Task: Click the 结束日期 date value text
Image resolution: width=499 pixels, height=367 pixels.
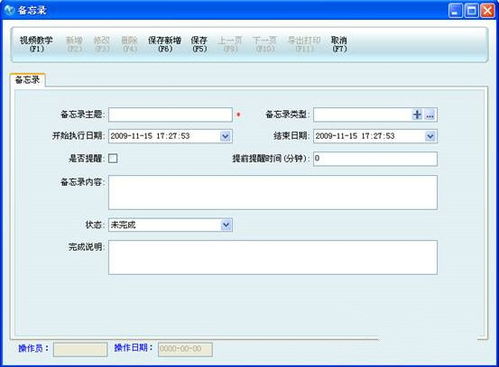Action: point(355,136)
